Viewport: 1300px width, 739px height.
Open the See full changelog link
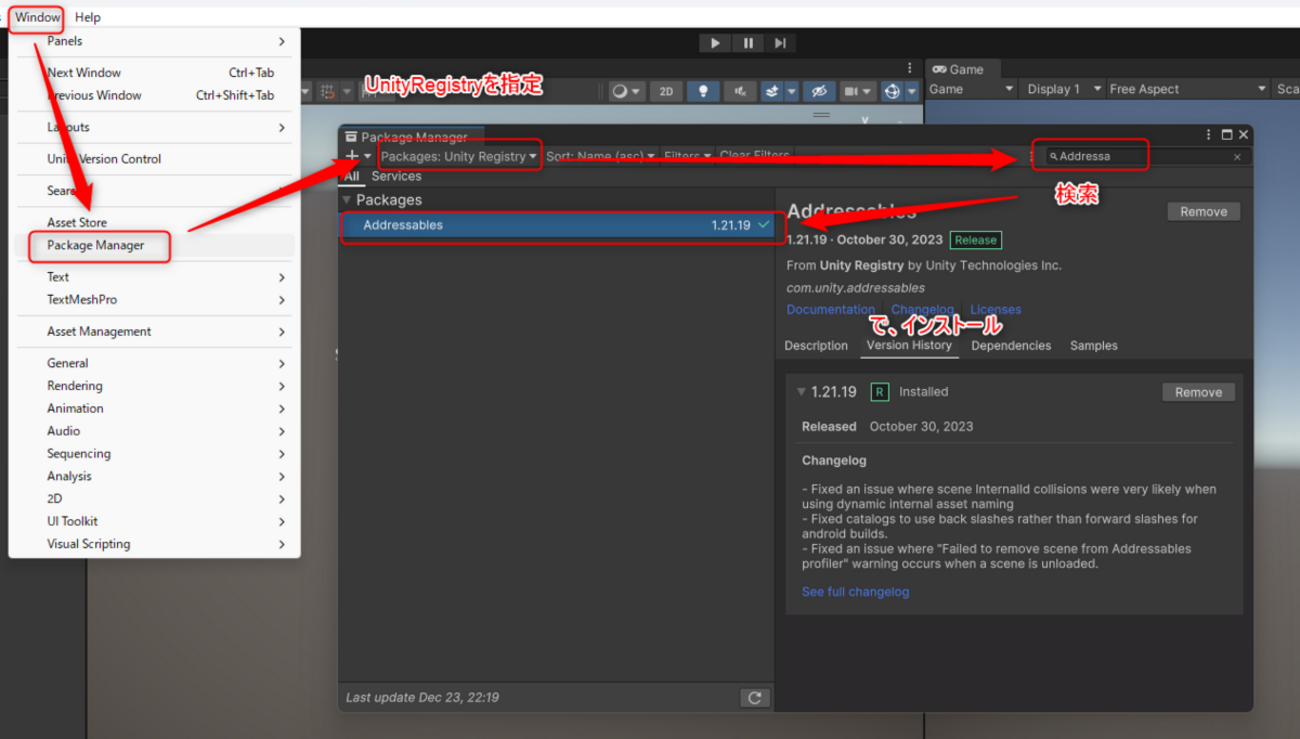coord(855,591)
